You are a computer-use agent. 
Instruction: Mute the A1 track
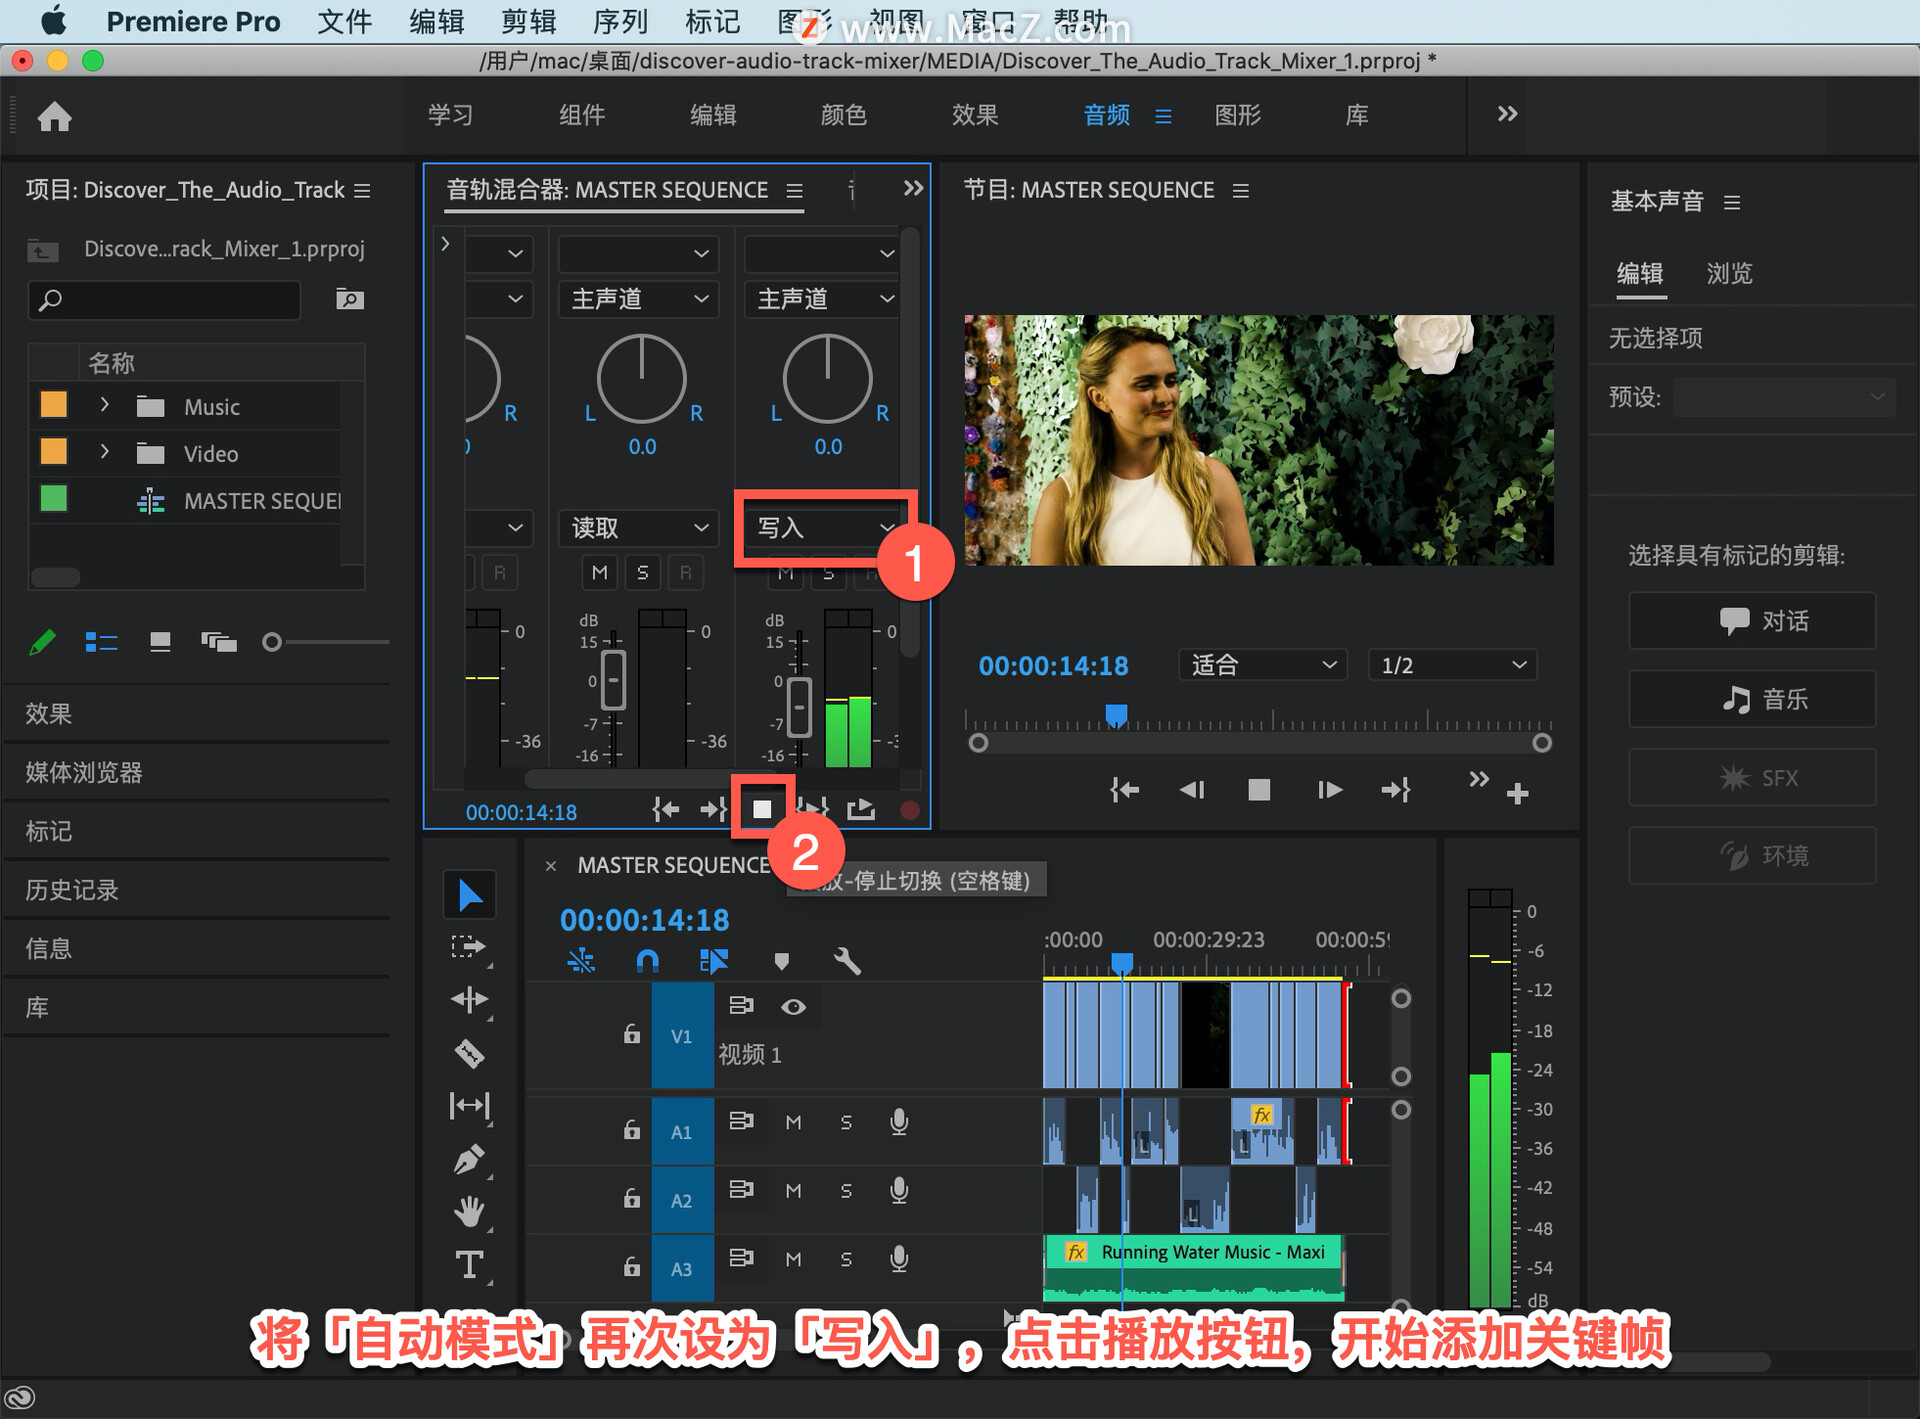coord(793,1122)
